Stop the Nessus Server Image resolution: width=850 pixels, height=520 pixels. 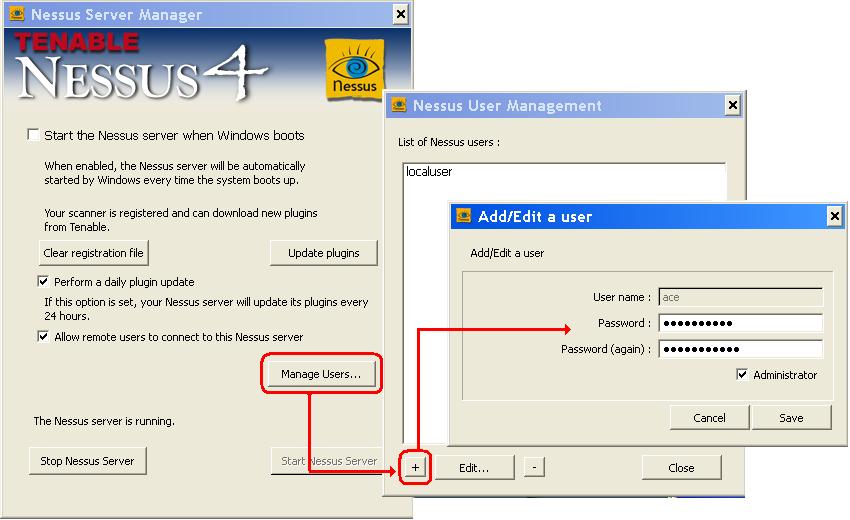click(x=88, y=461)
